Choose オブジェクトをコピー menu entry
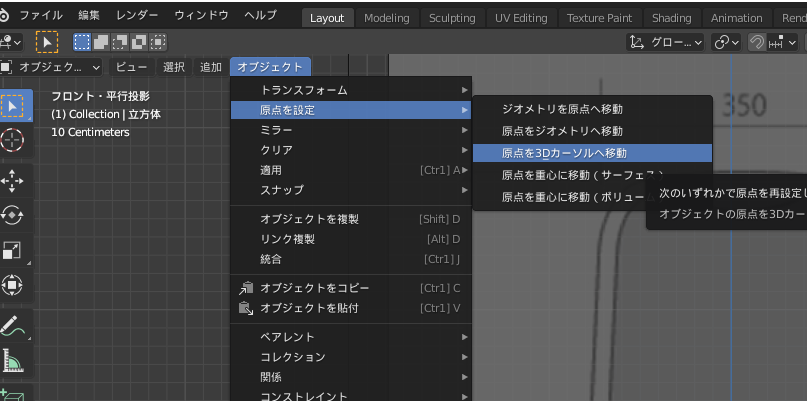Viewport: 807px width, 401px height. [x=350, y=288]
